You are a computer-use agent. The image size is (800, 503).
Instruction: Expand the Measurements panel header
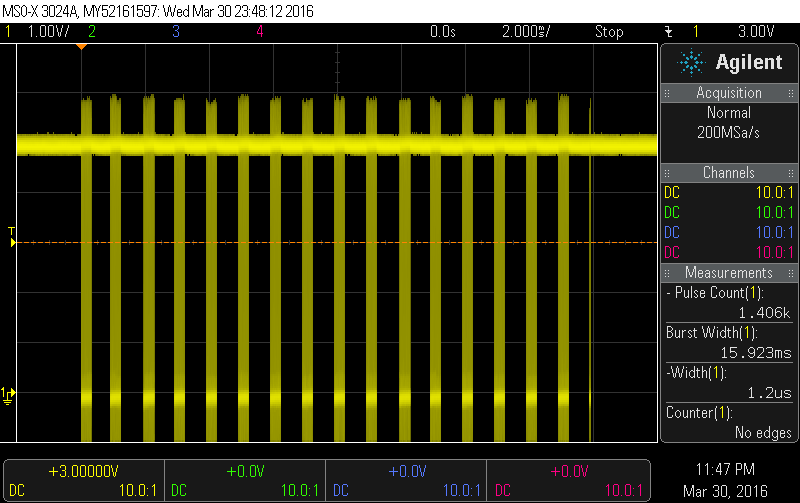pos(729,273)
